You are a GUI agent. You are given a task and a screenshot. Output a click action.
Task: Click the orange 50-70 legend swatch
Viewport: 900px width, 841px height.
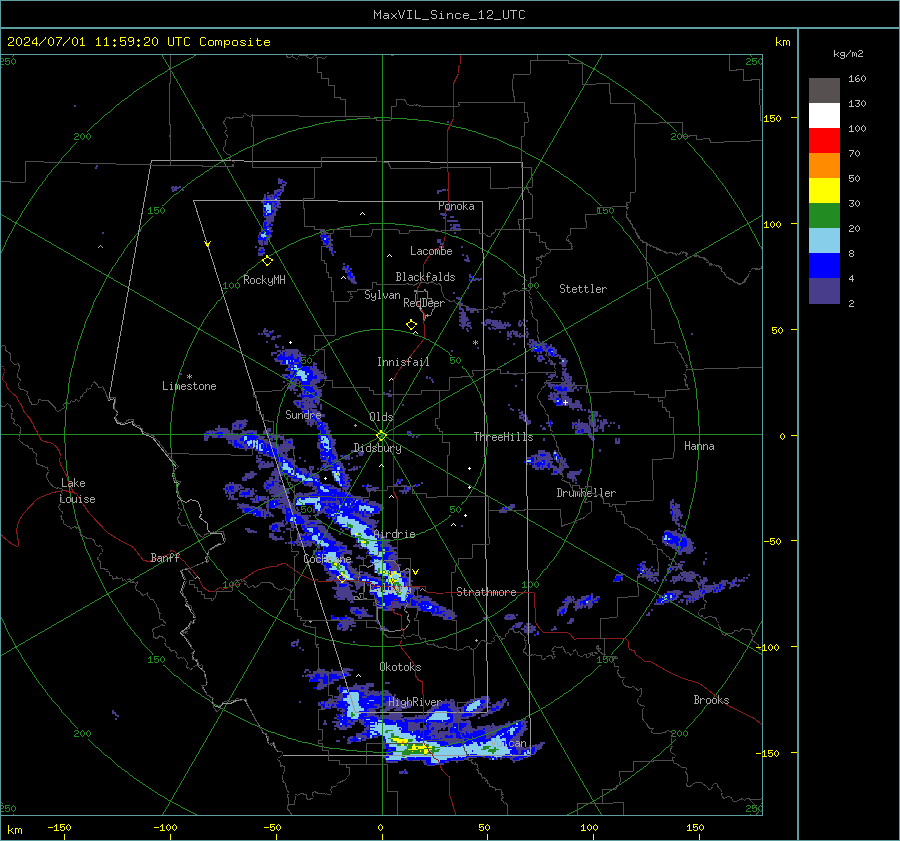(x=824, y=166)
